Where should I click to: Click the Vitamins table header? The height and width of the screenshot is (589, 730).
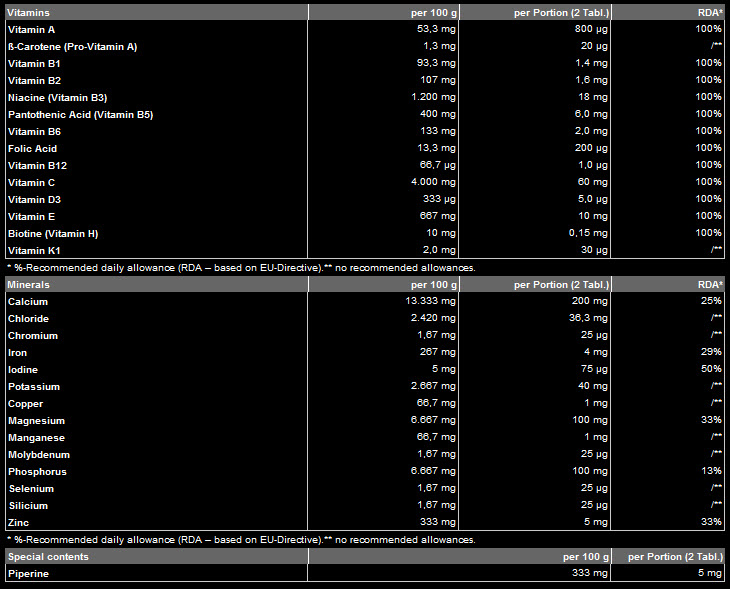28,13
